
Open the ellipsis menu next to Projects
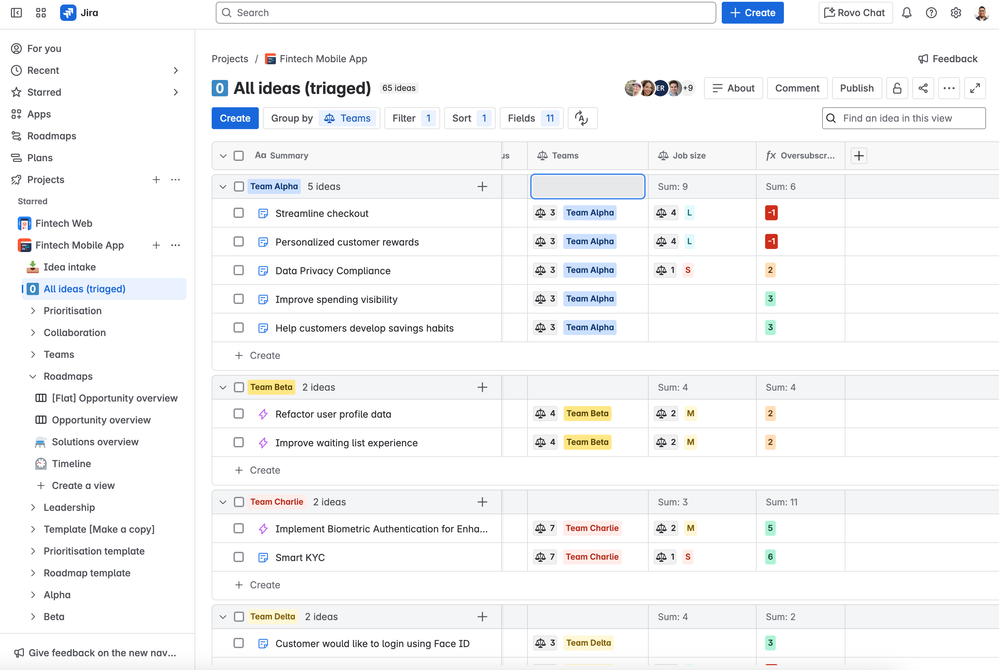176,180
